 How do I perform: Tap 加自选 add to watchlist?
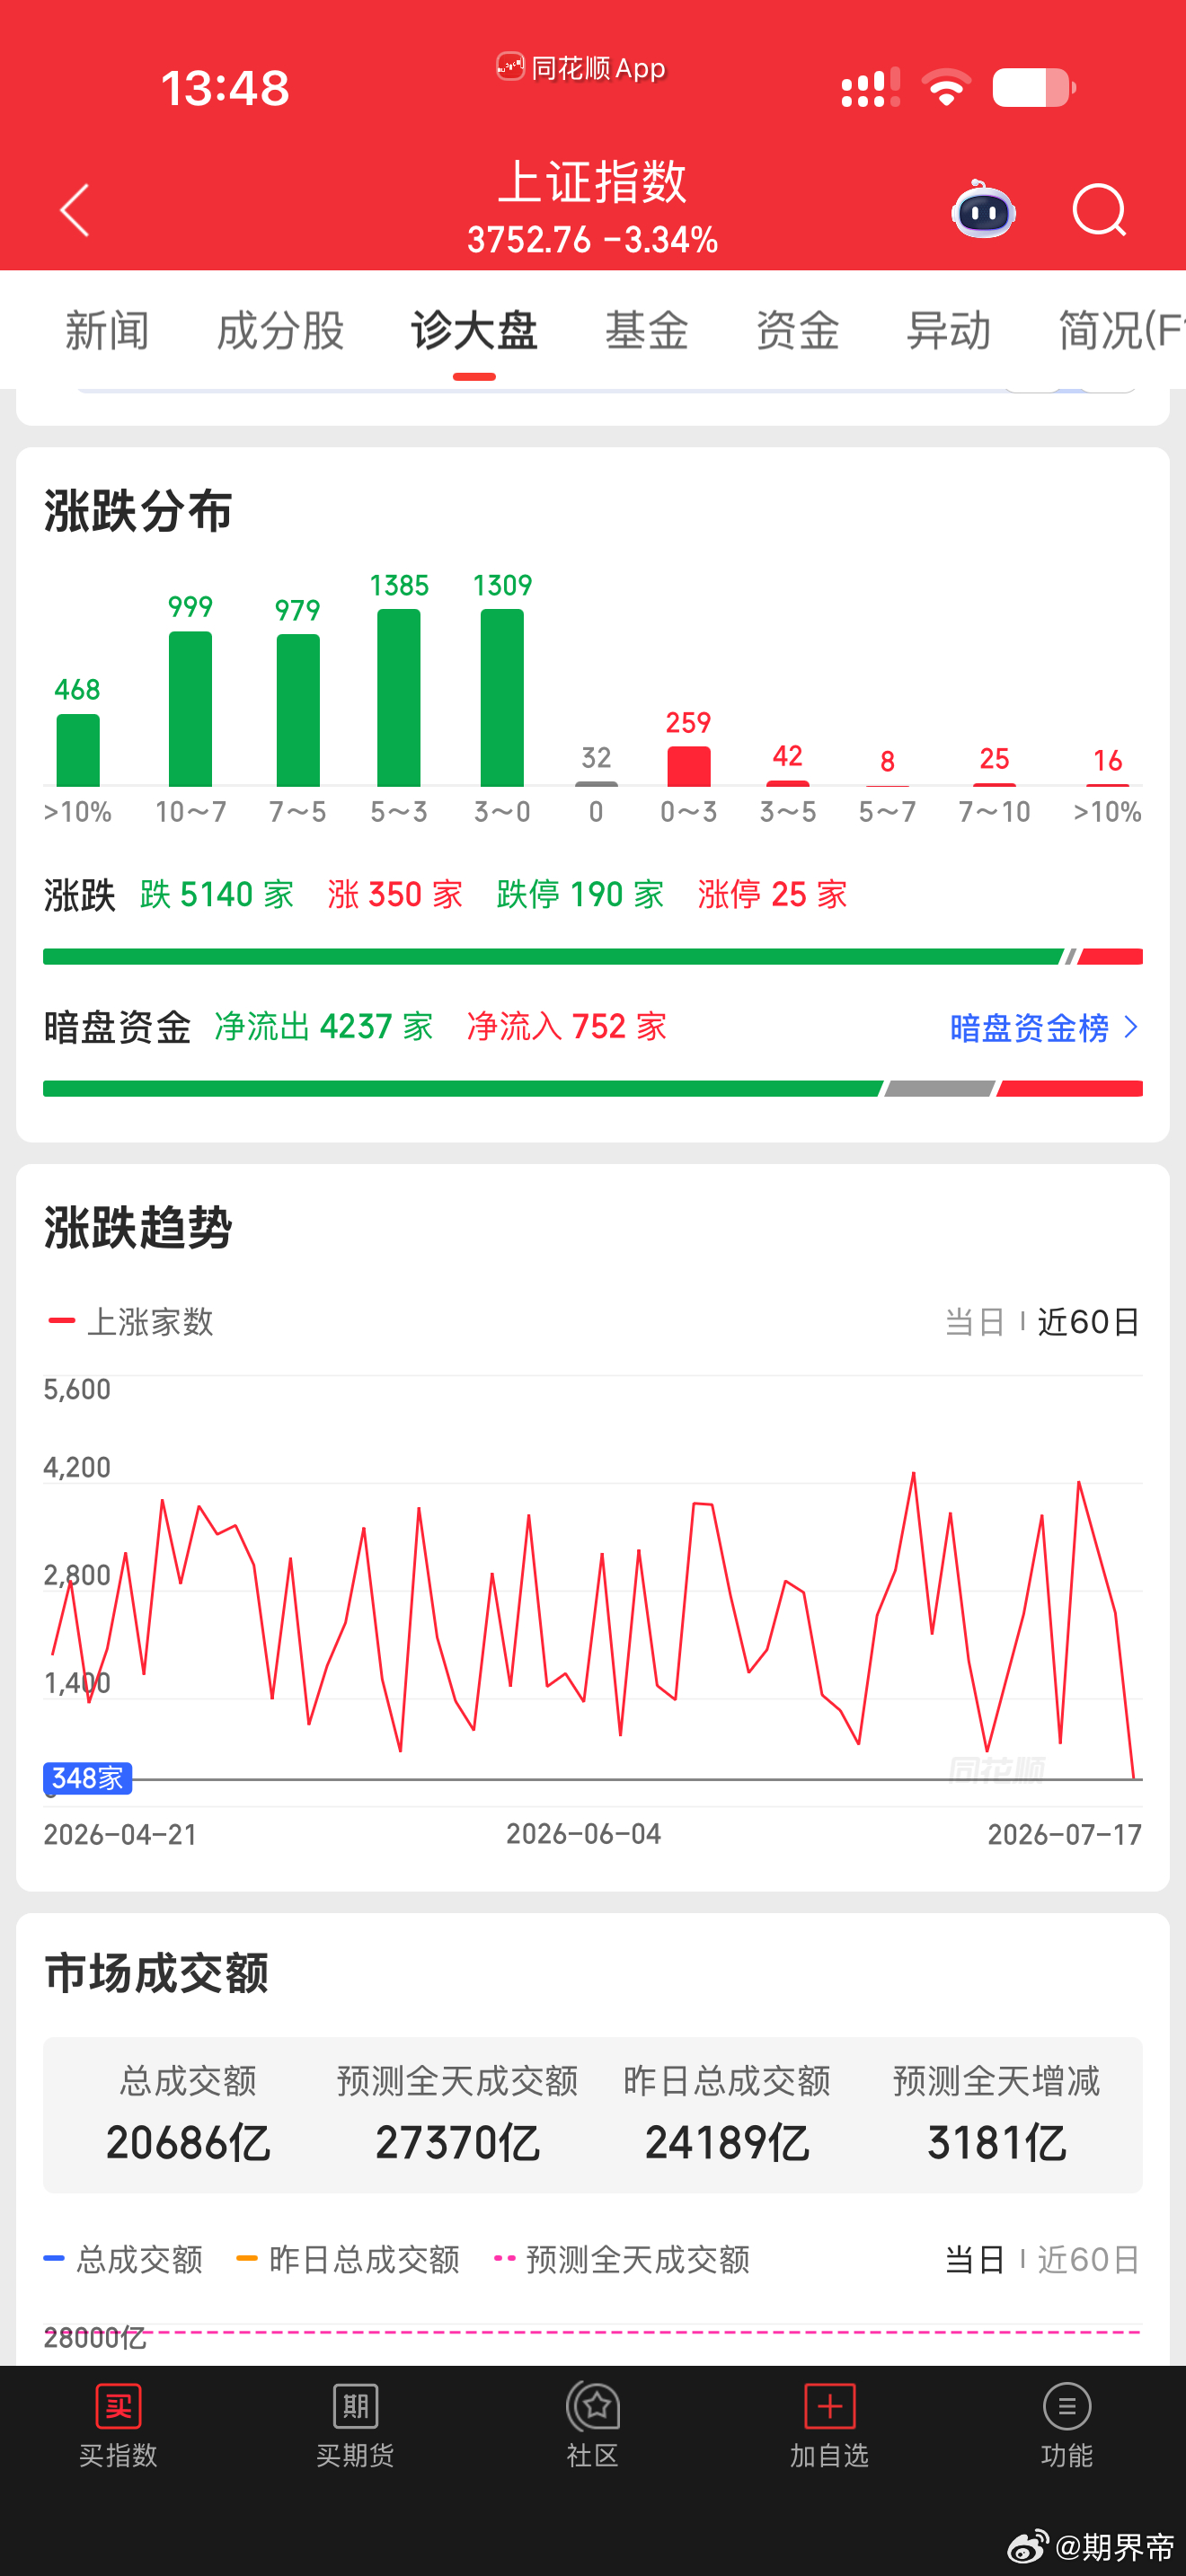(x=829, y=2424)
